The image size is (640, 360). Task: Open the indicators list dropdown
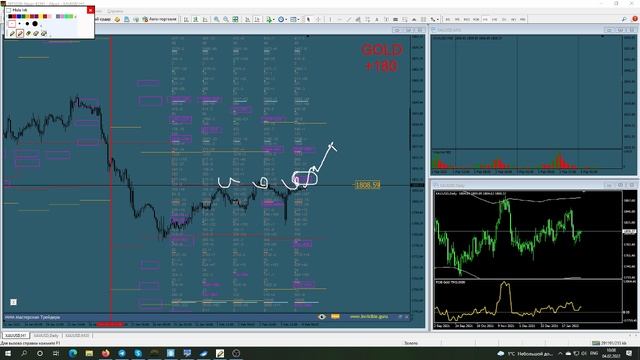pos(270,19)
